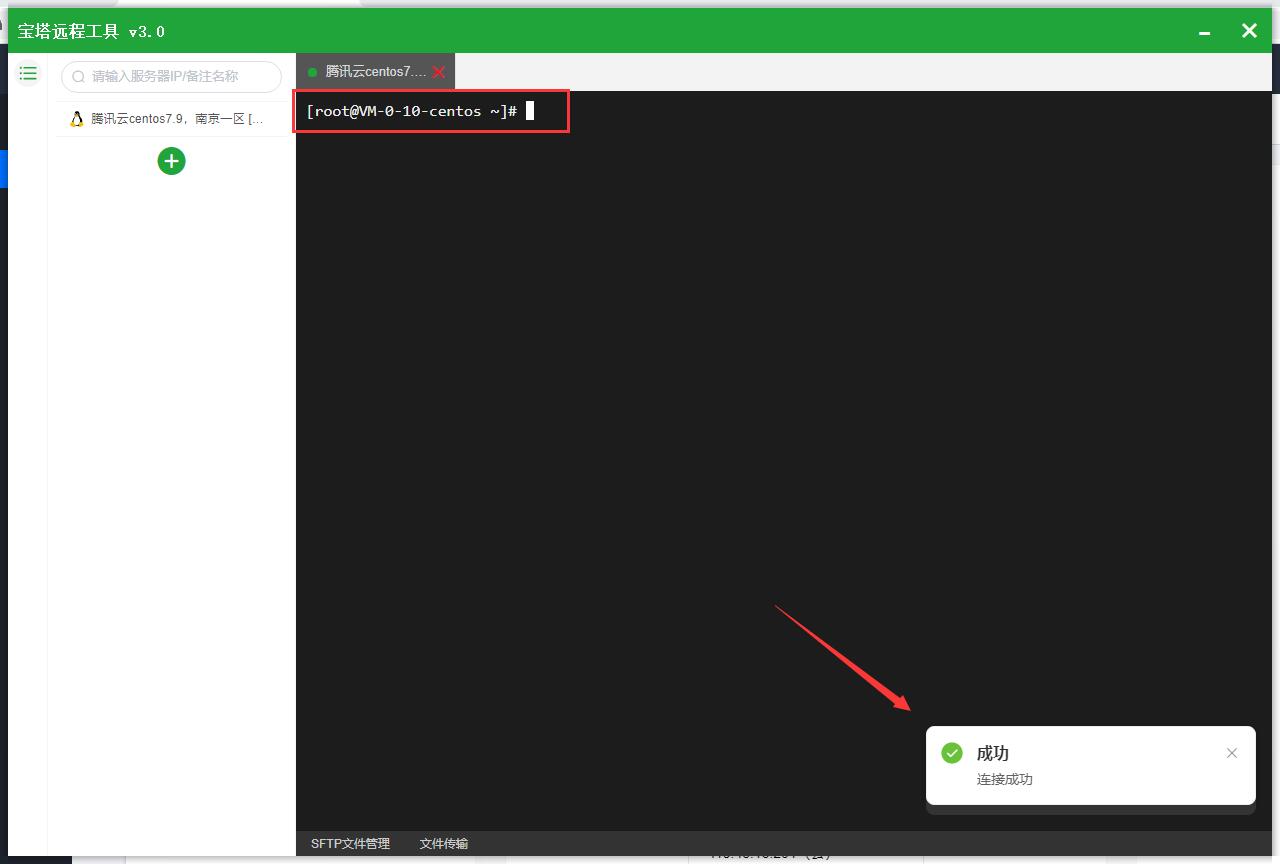Dismiss the 成功 notification with its X

[1232, 753]
